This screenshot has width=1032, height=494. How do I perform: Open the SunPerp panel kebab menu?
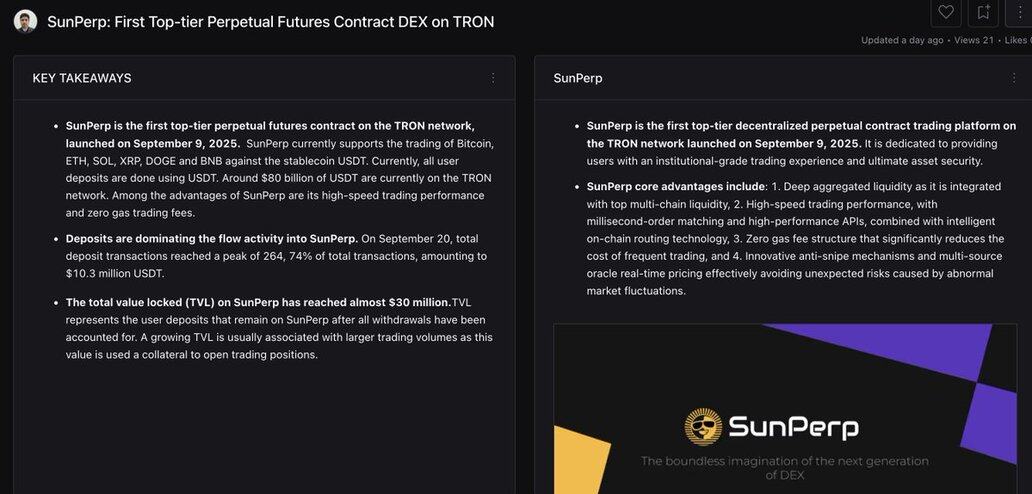coord(1013,78)
